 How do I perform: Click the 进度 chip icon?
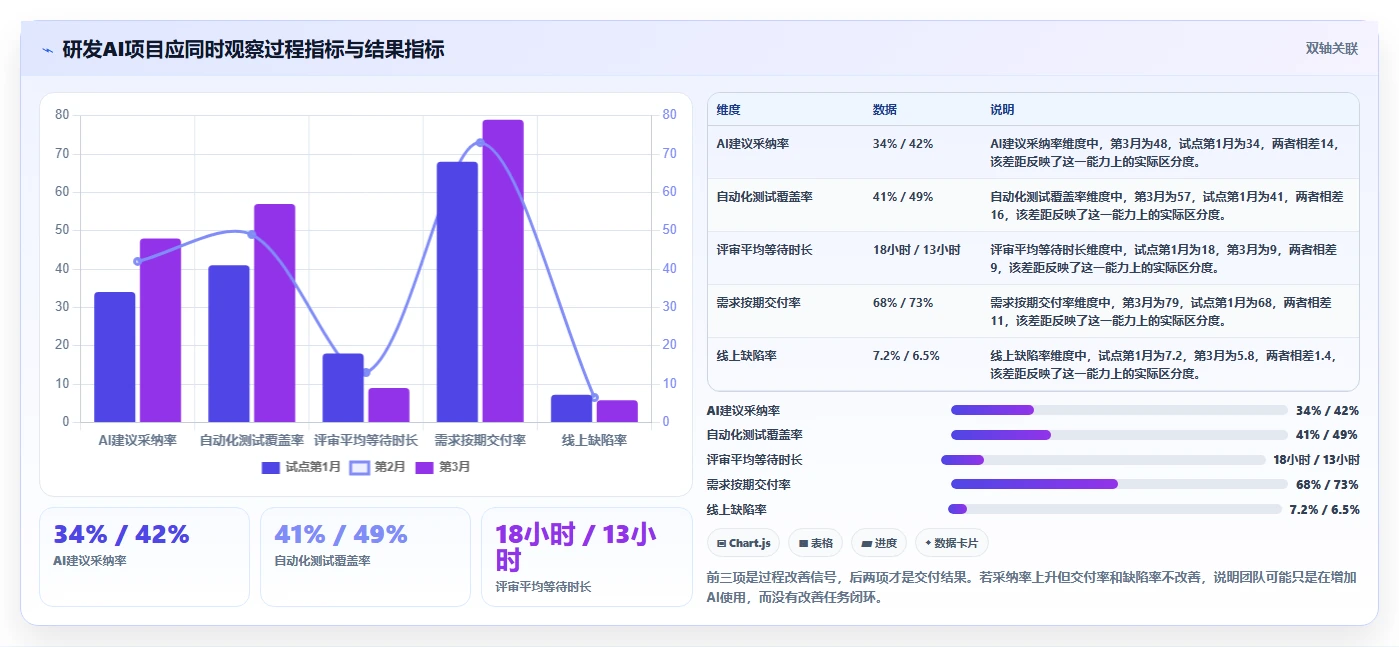[x=866, y=543]
